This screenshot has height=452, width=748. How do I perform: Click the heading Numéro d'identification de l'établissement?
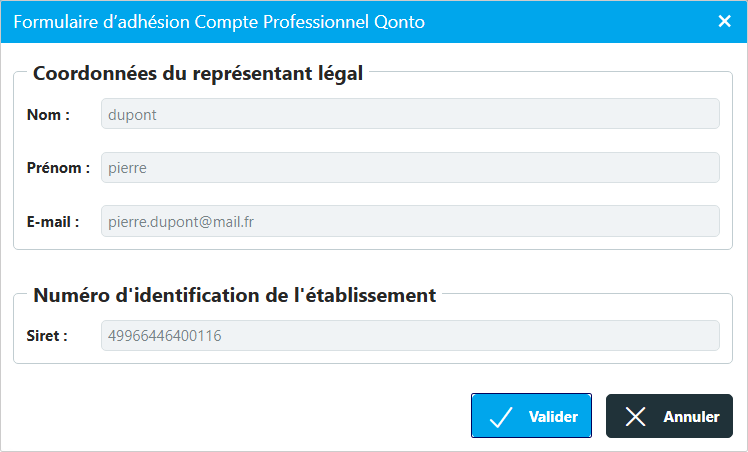click(x=234, y=295)
